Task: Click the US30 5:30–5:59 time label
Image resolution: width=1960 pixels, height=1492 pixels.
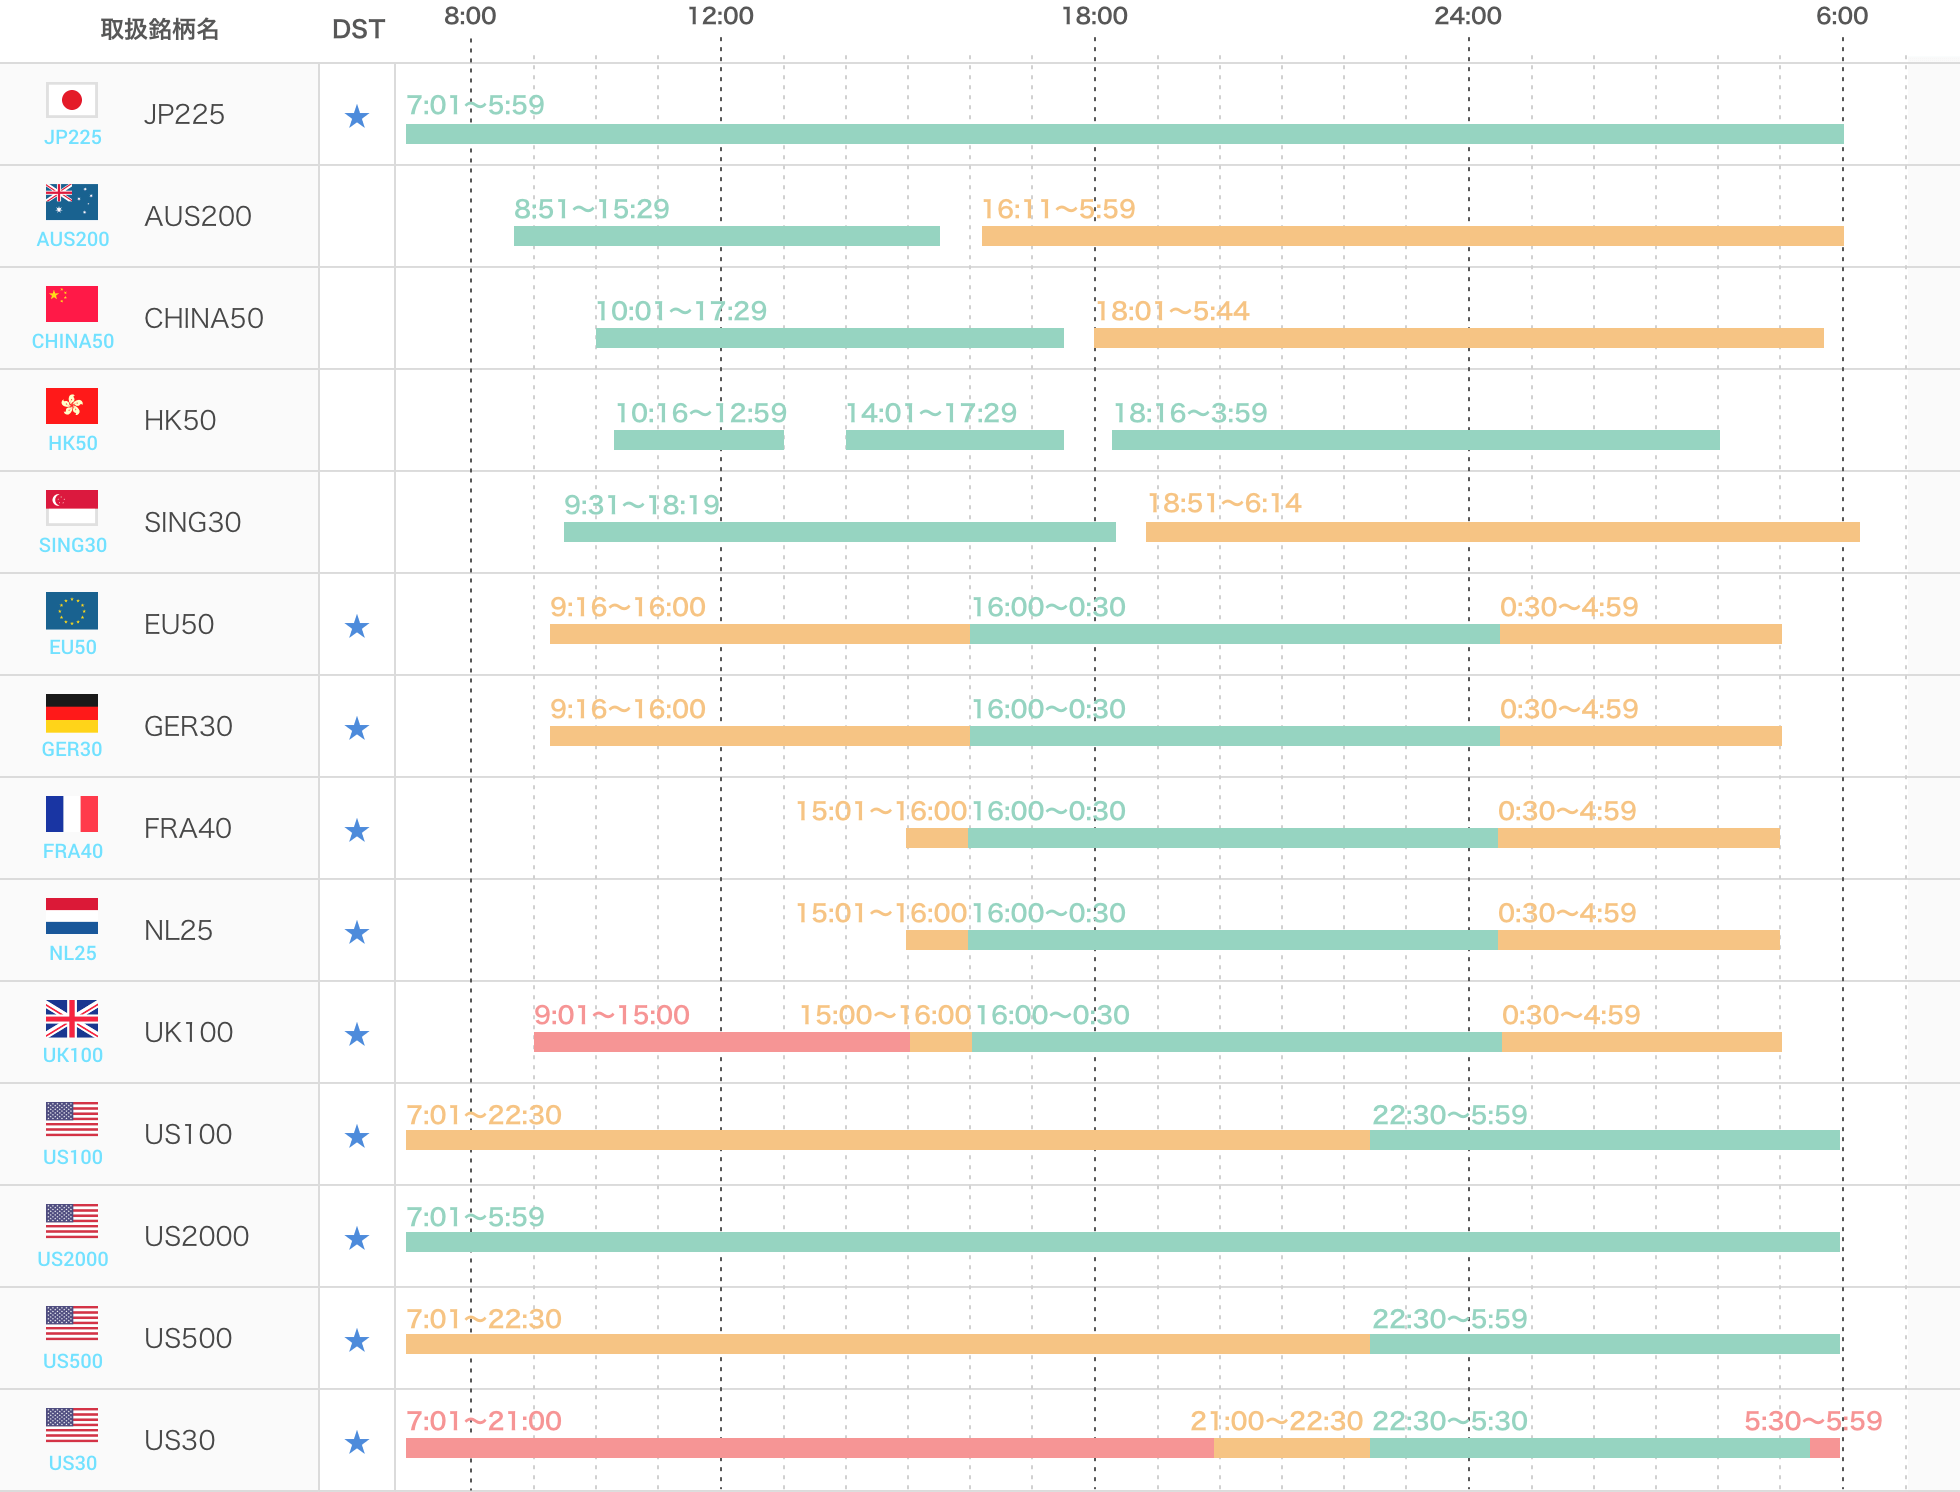Action: [x=1813, y=1421]
